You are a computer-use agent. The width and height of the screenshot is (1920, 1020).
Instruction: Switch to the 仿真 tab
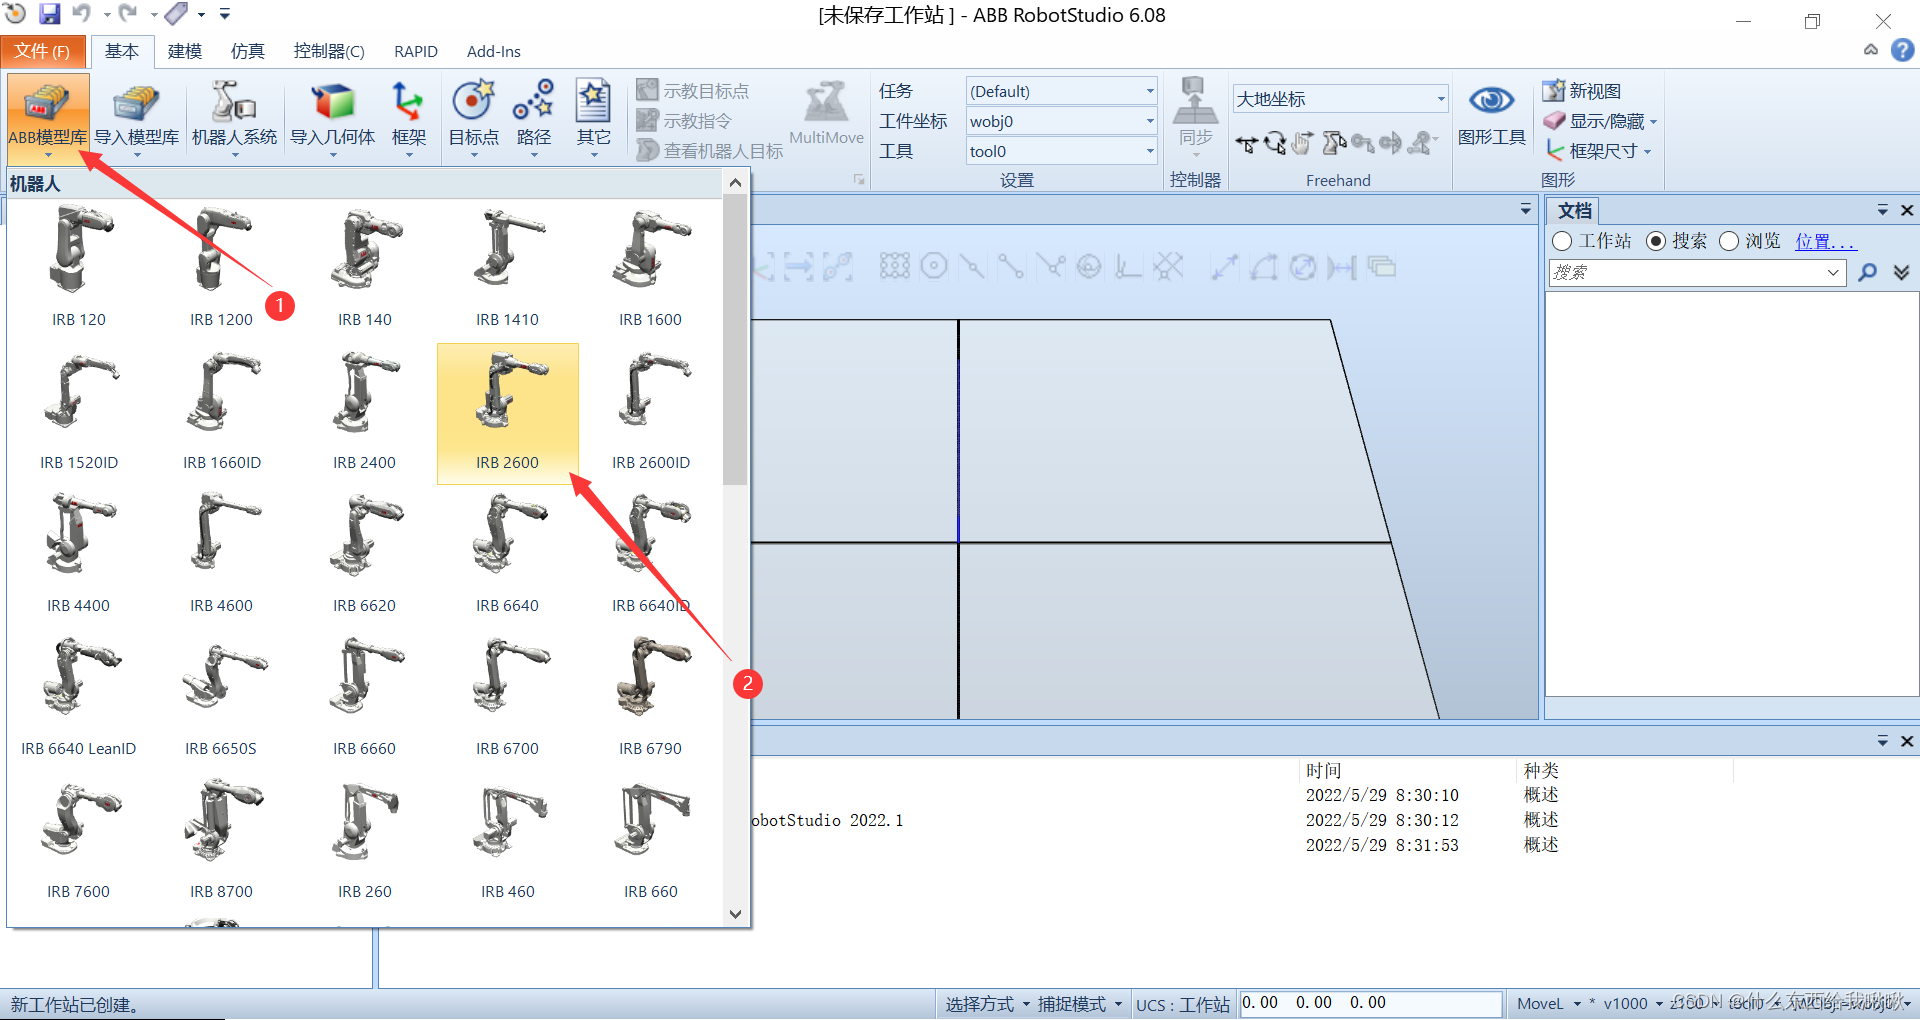247,51
